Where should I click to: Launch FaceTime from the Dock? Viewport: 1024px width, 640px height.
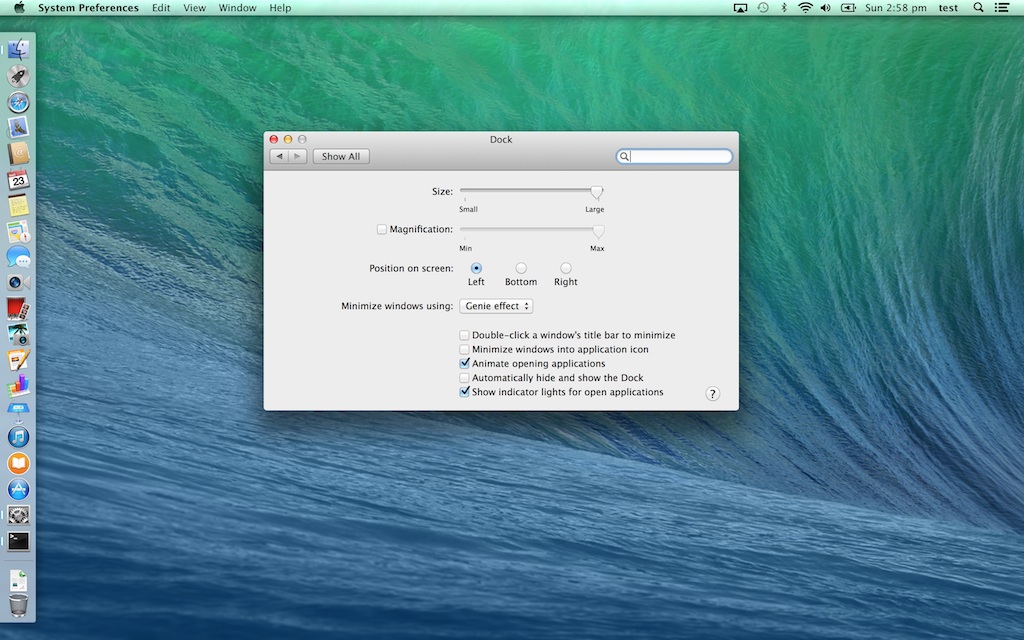pyautogui.click(x=18, y=283)
